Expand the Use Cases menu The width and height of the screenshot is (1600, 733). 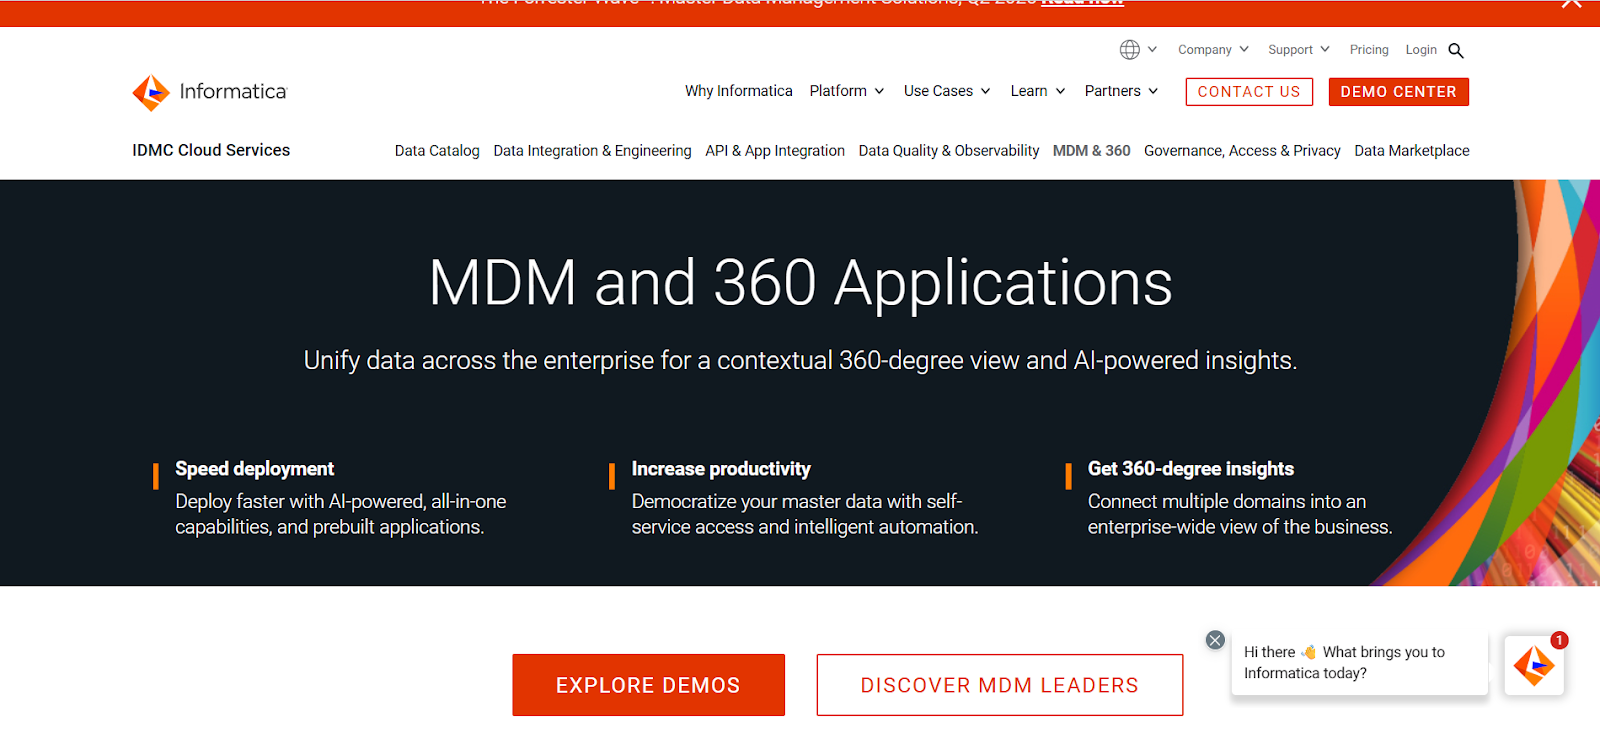click(x=947, y=91)
